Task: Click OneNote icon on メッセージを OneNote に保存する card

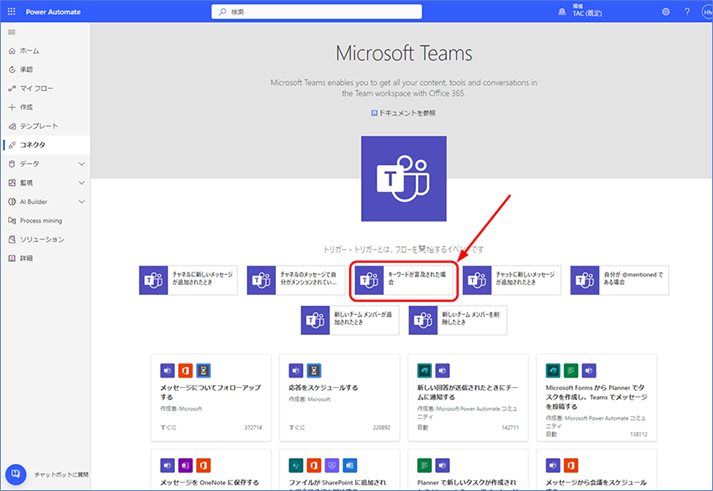Action: pyautogui.click(x=186, y=465)
